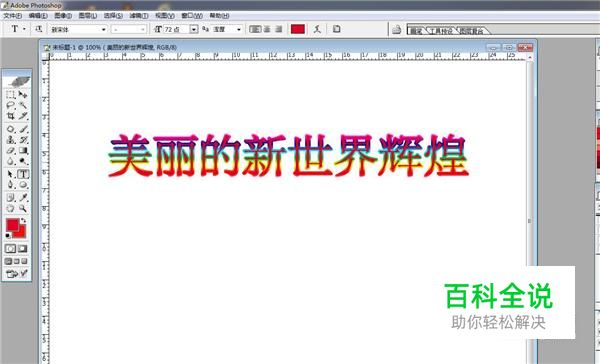The height and width of the screenshot is (364, 600).
Task: Click the Jump to ImageReady button
Action: 16,273
